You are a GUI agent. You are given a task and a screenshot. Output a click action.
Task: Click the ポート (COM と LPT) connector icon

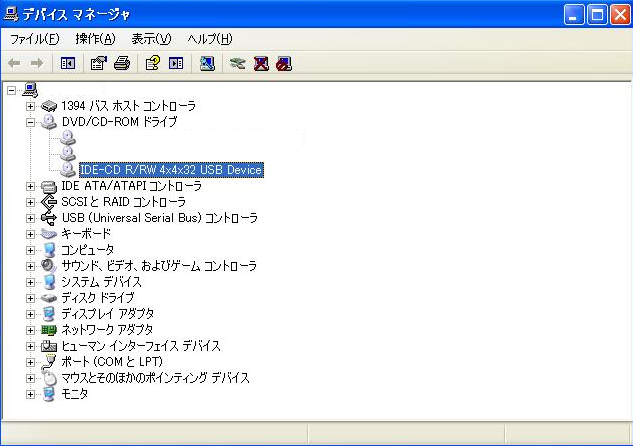(x=49, y=361)
